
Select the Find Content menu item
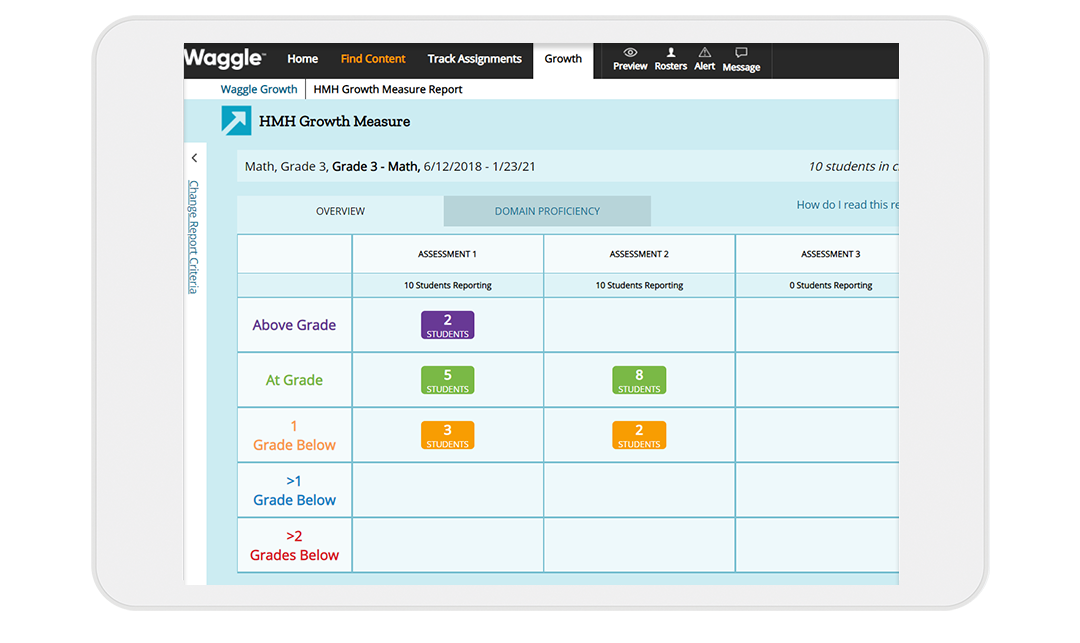(x=372, y=58)
